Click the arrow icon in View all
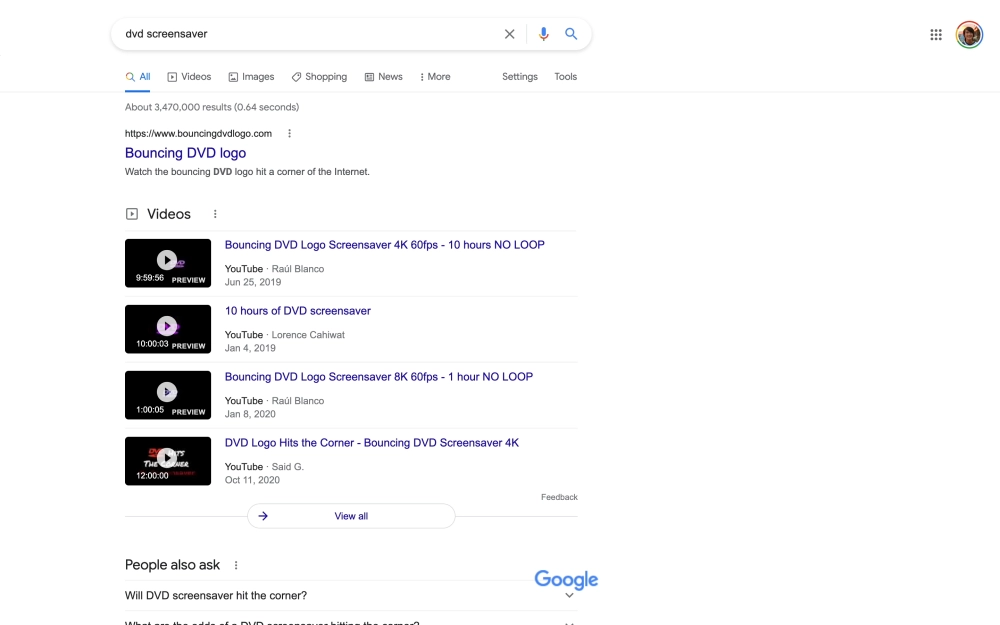The width and height of the screenshot is (1000, 625). point(263,516)
